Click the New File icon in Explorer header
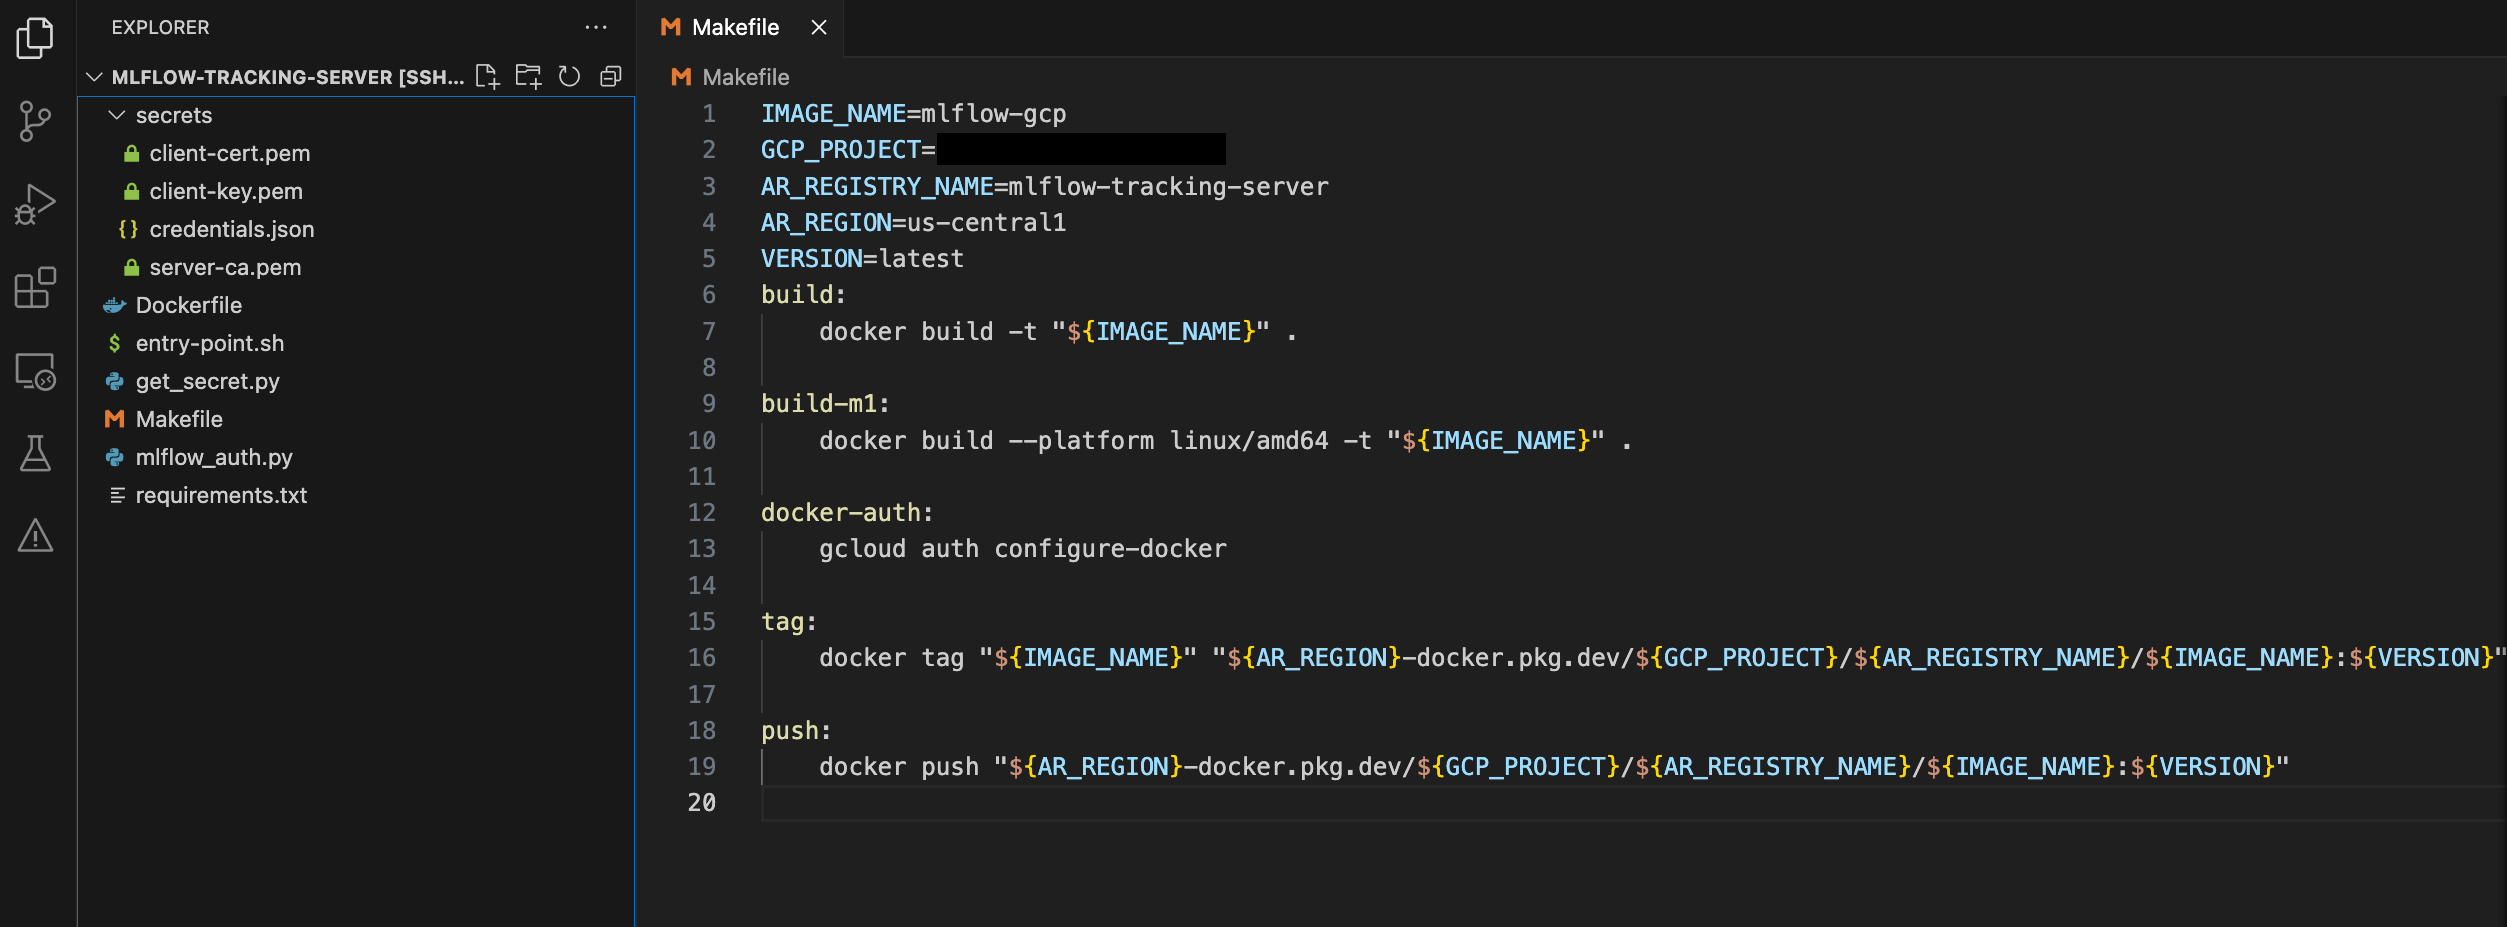Image resolution: width=2507 pixels, height=927 pixels. [487, 77]
